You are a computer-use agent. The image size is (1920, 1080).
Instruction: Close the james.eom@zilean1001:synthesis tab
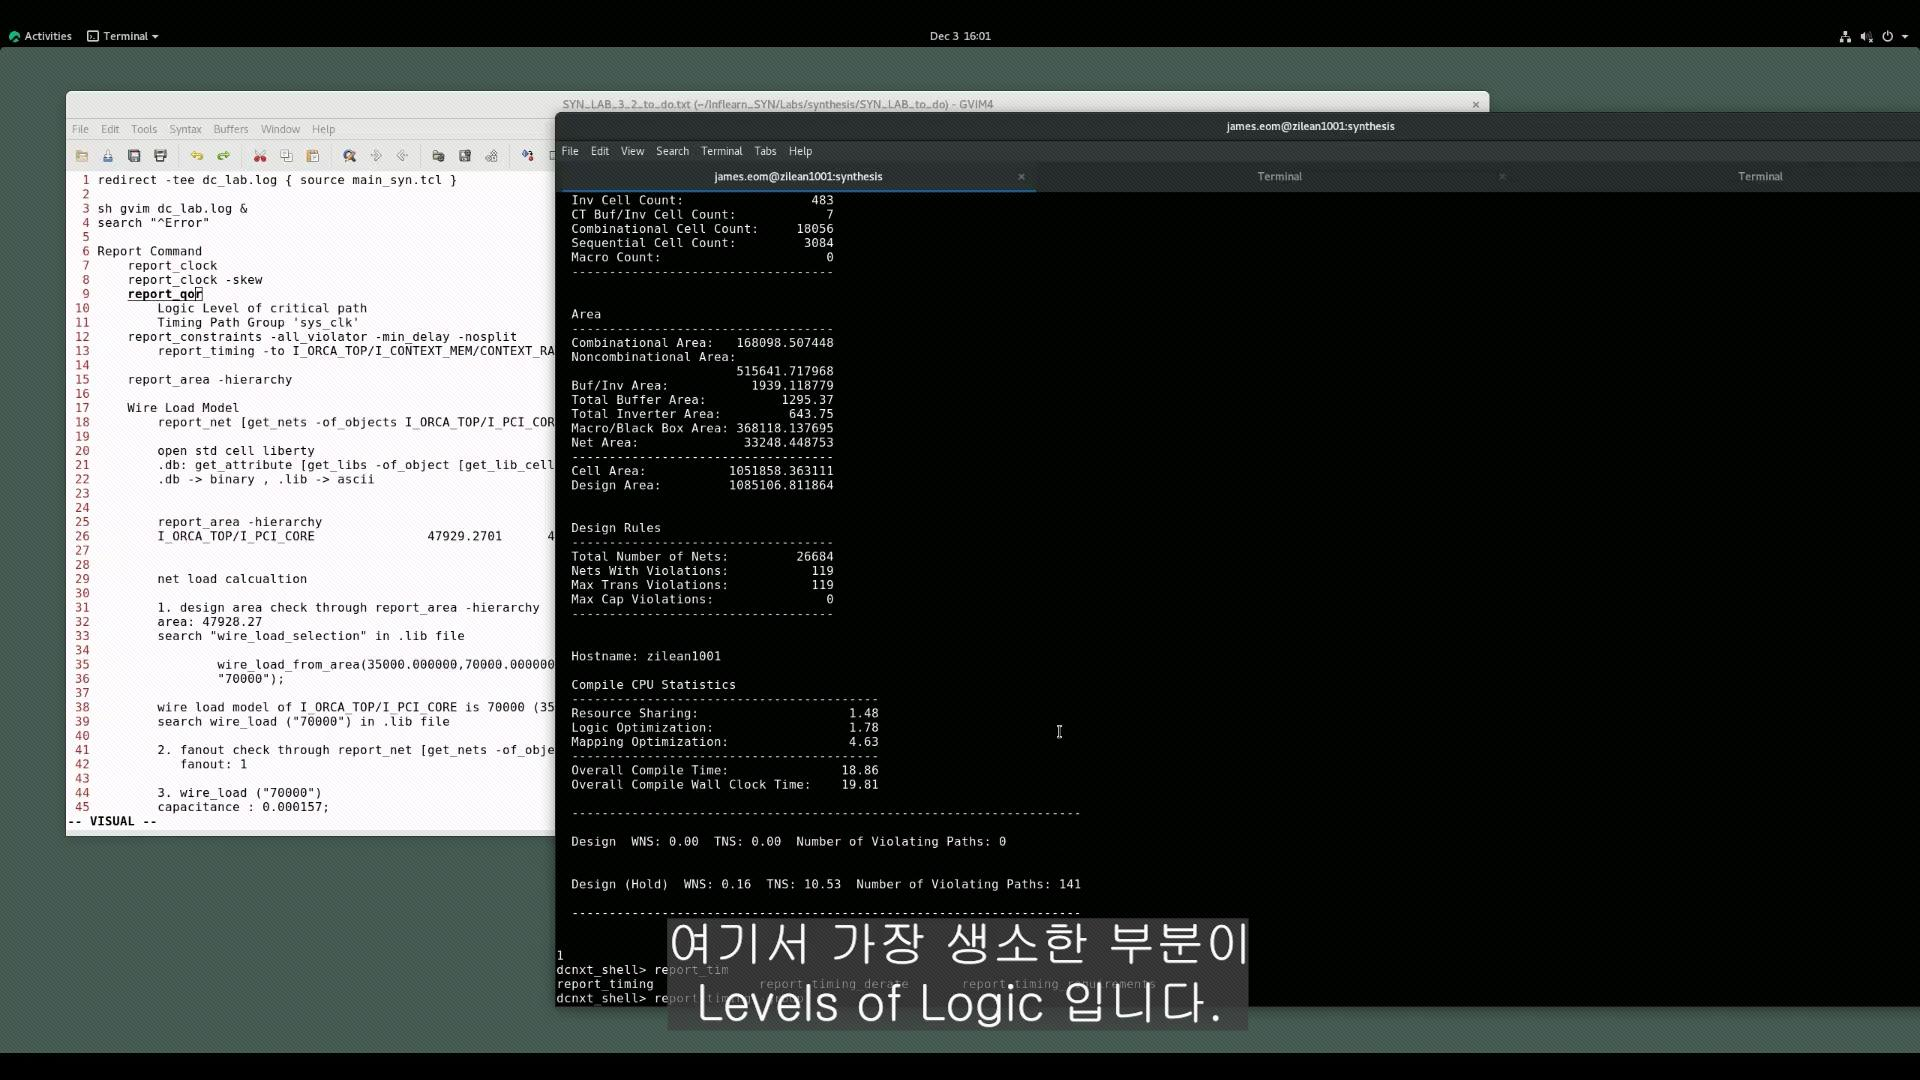tap(1021, 176)
